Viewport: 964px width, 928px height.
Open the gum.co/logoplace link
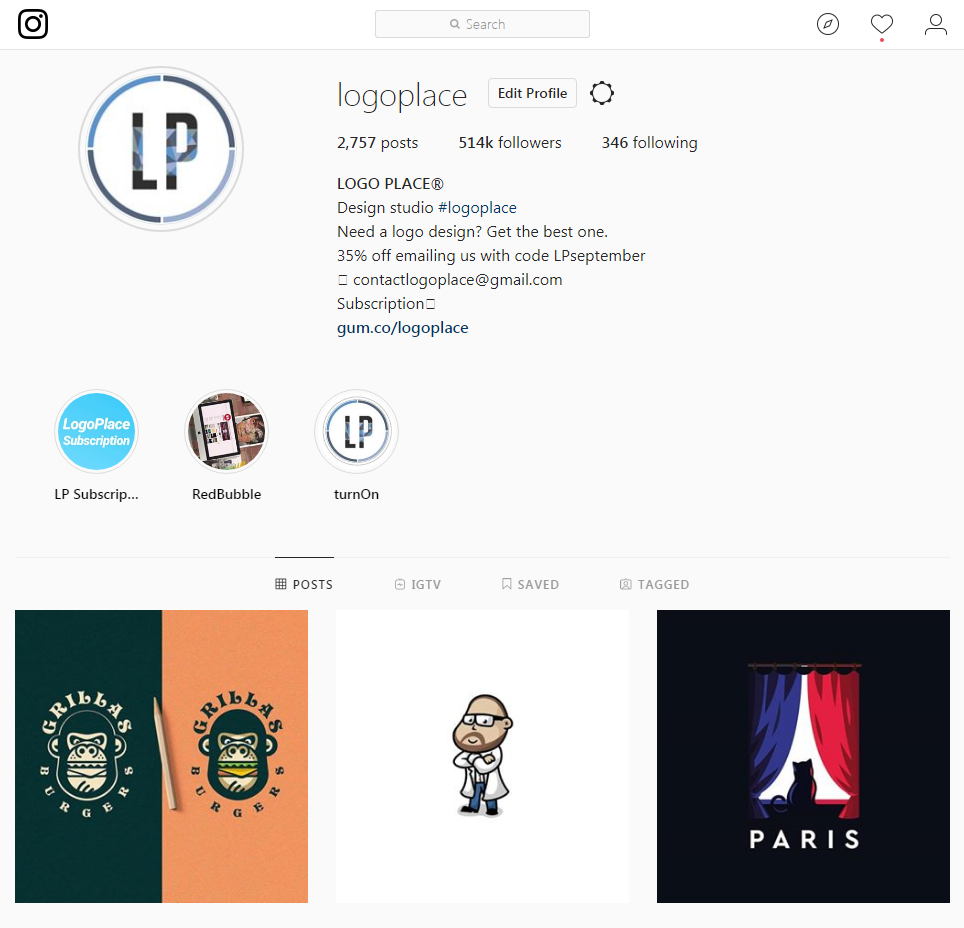pos(403,328)
